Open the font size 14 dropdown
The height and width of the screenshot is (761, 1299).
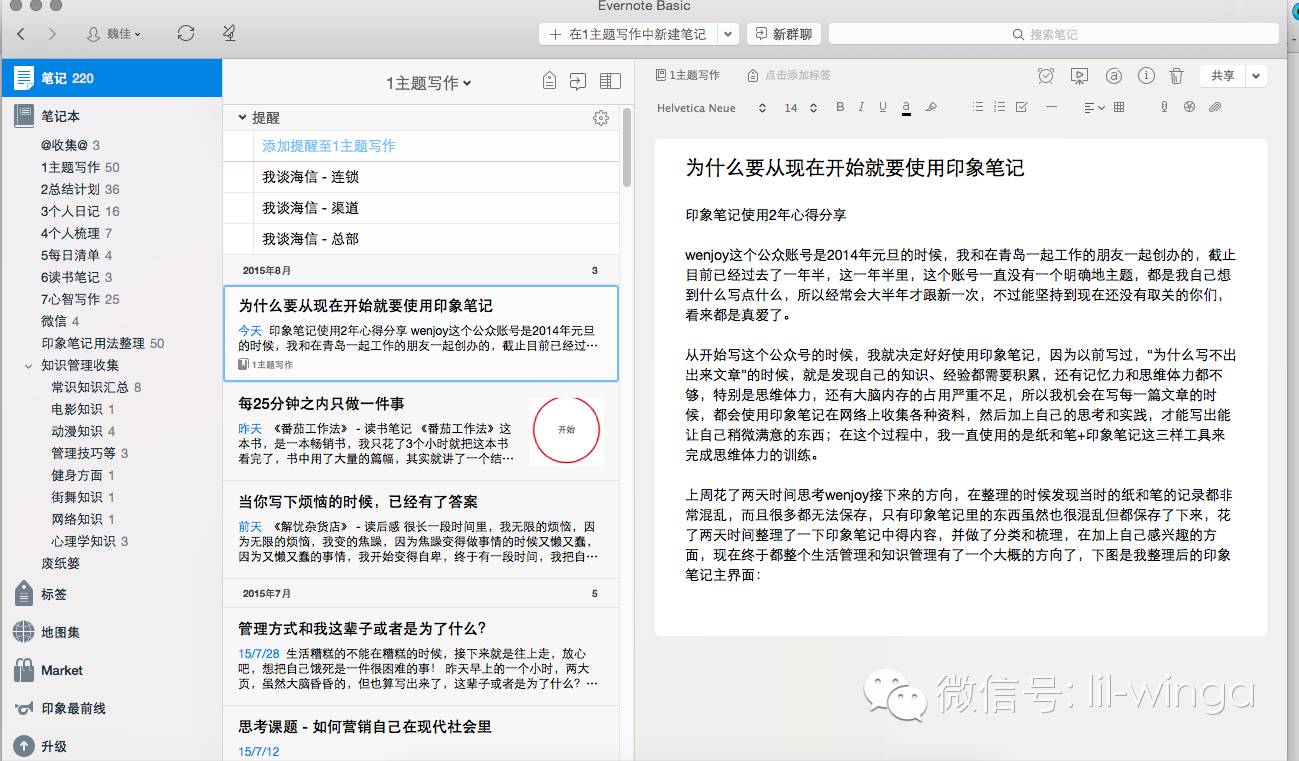[800, 108]
